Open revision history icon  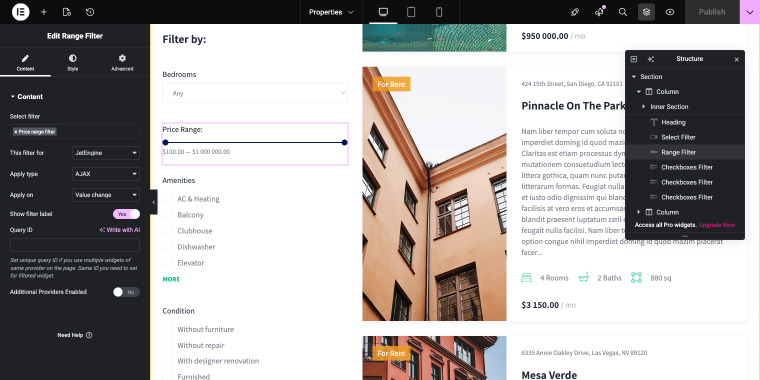coord(90,12)
